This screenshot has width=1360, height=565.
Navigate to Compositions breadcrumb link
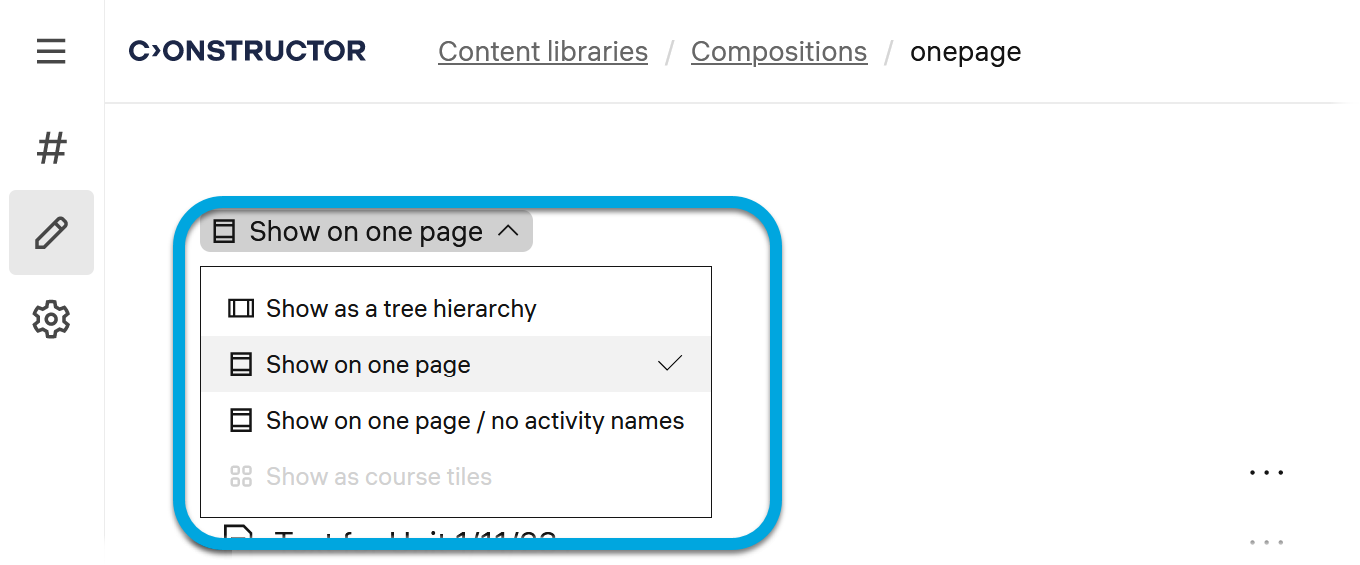[779, 51]
